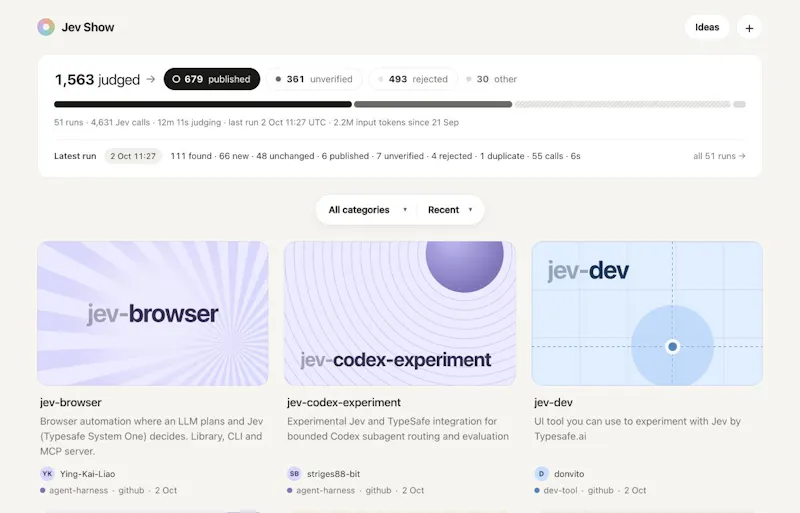Click author name donvito
Screen dimensions: 800x513
coord(569,474)
